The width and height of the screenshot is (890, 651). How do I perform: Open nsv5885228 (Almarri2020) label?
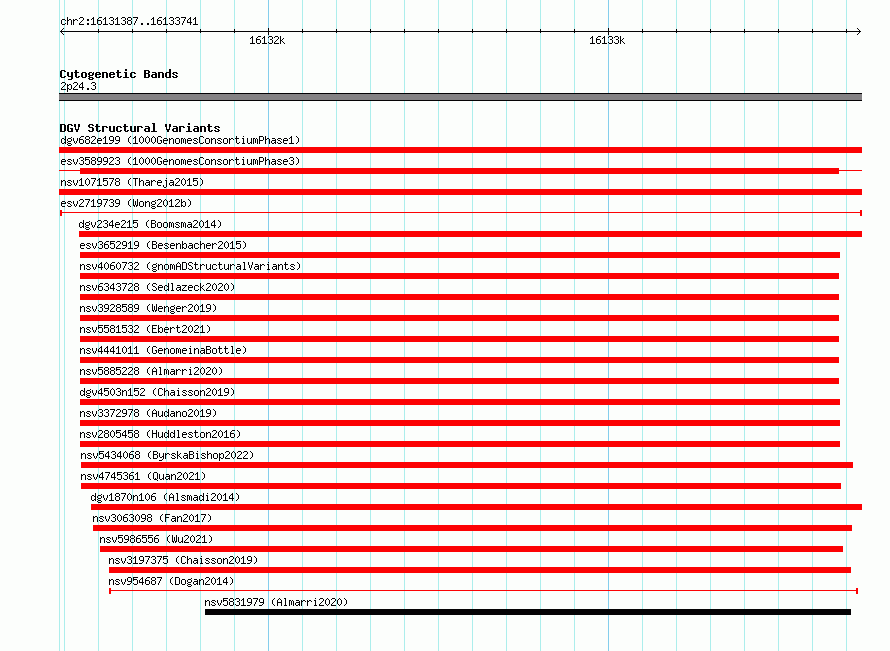point(151,371)
